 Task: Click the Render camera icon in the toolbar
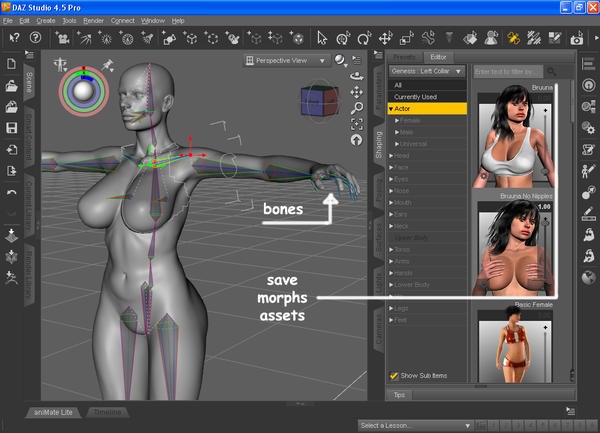(576, 38)
